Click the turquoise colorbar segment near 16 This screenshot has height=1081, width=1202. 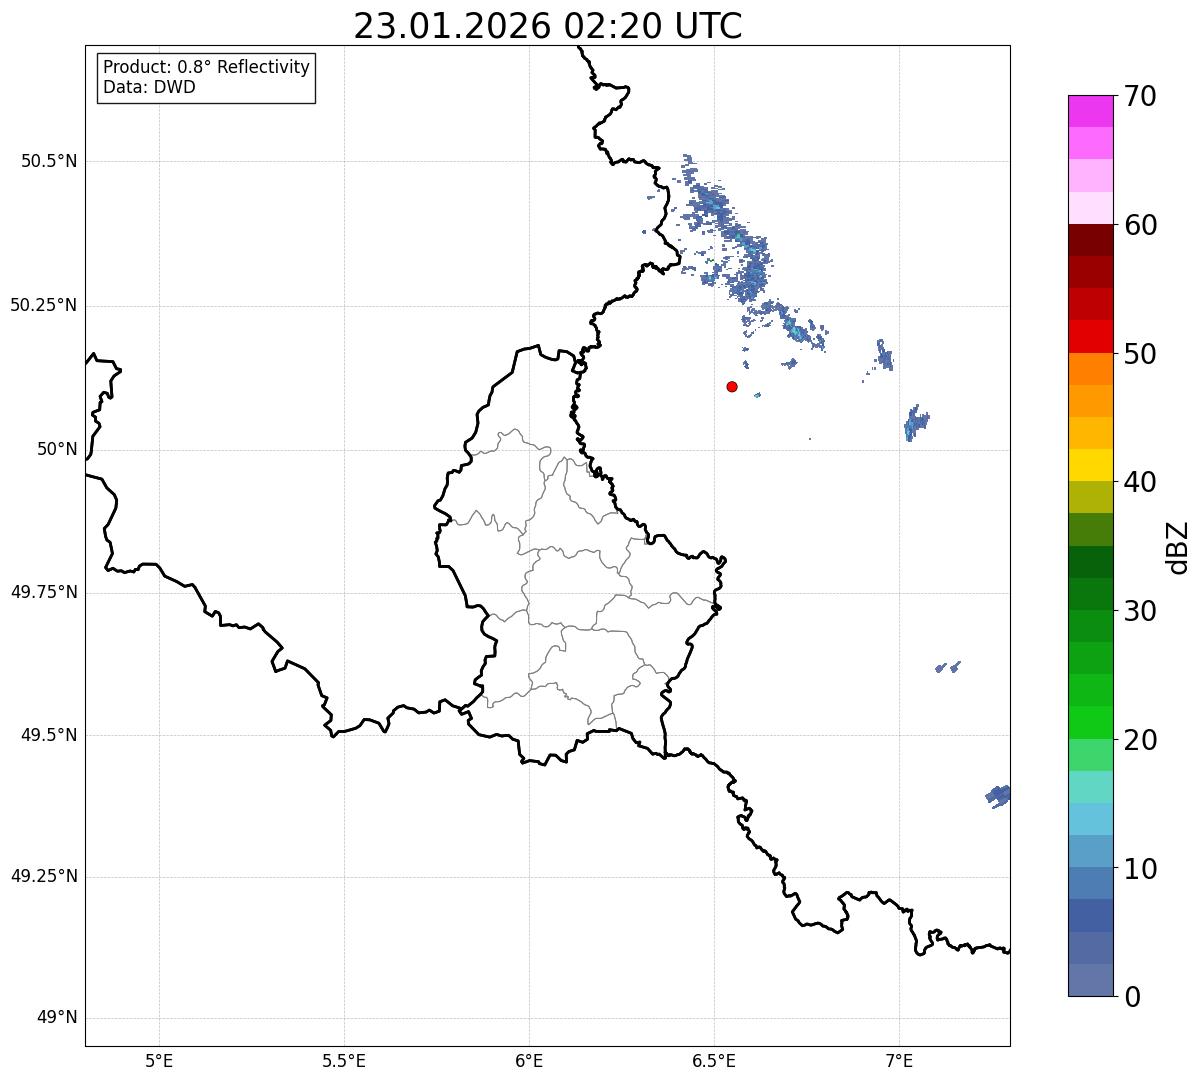[1091, 787]
